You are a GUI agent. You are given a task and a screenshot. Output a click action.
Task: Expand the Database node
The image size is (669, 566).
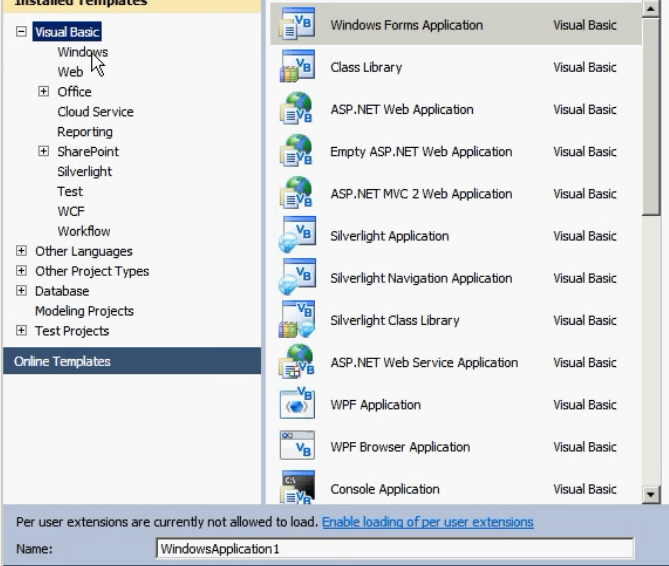21,290
